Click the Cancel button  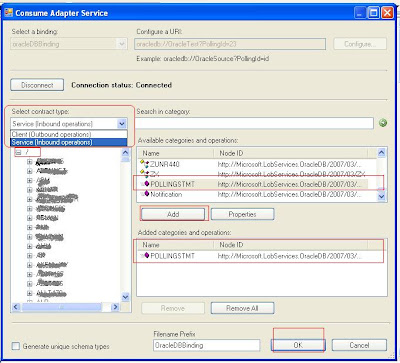[359, 345]
